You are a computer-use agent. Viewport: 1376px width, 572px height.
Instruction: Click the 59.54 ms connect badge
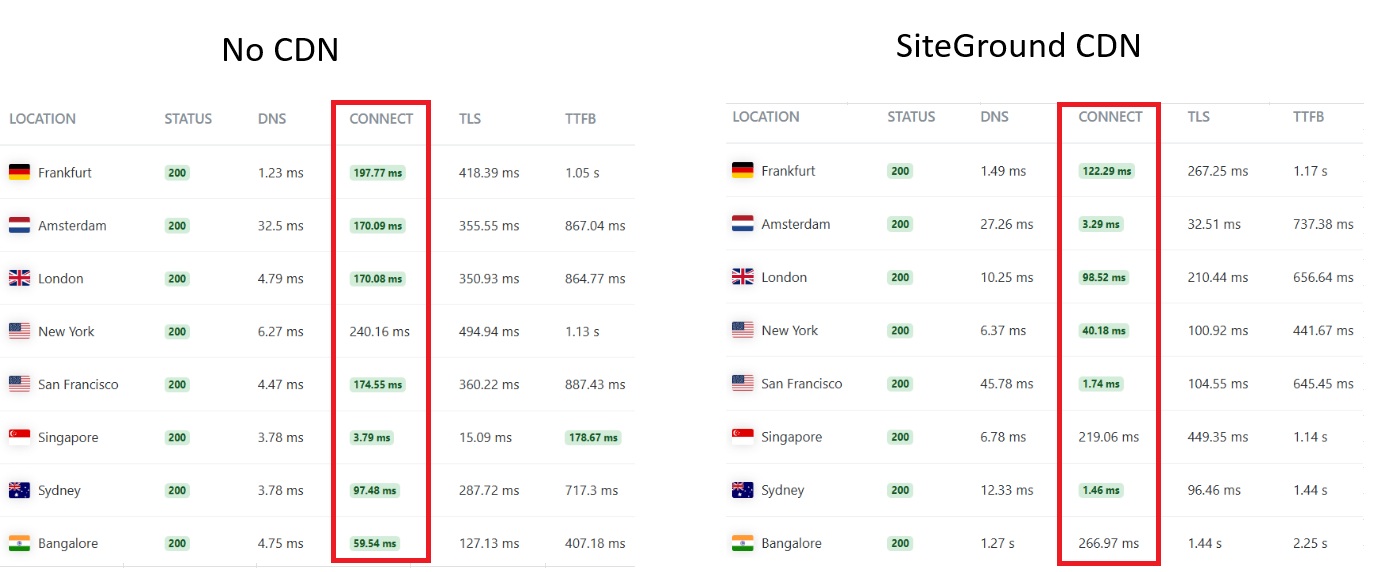(375, 543)
